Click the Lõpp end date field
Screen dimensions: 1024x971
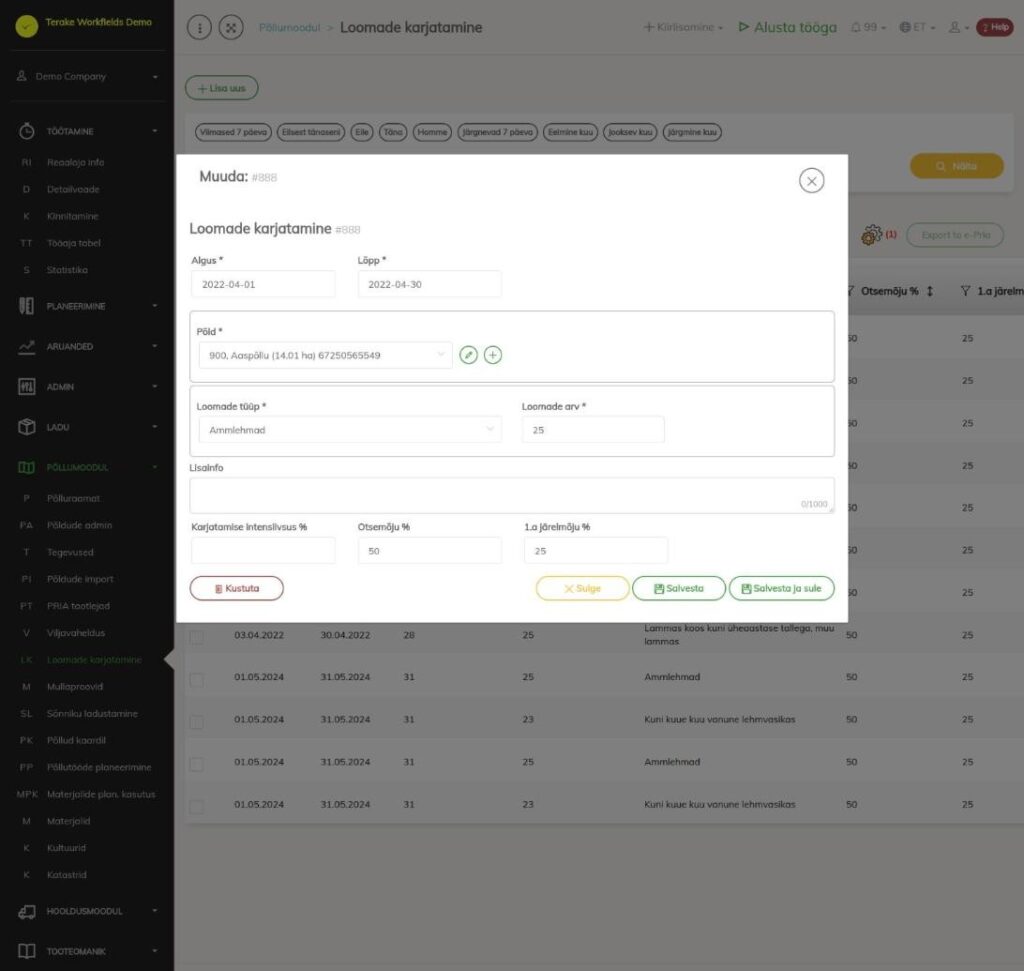430,284
